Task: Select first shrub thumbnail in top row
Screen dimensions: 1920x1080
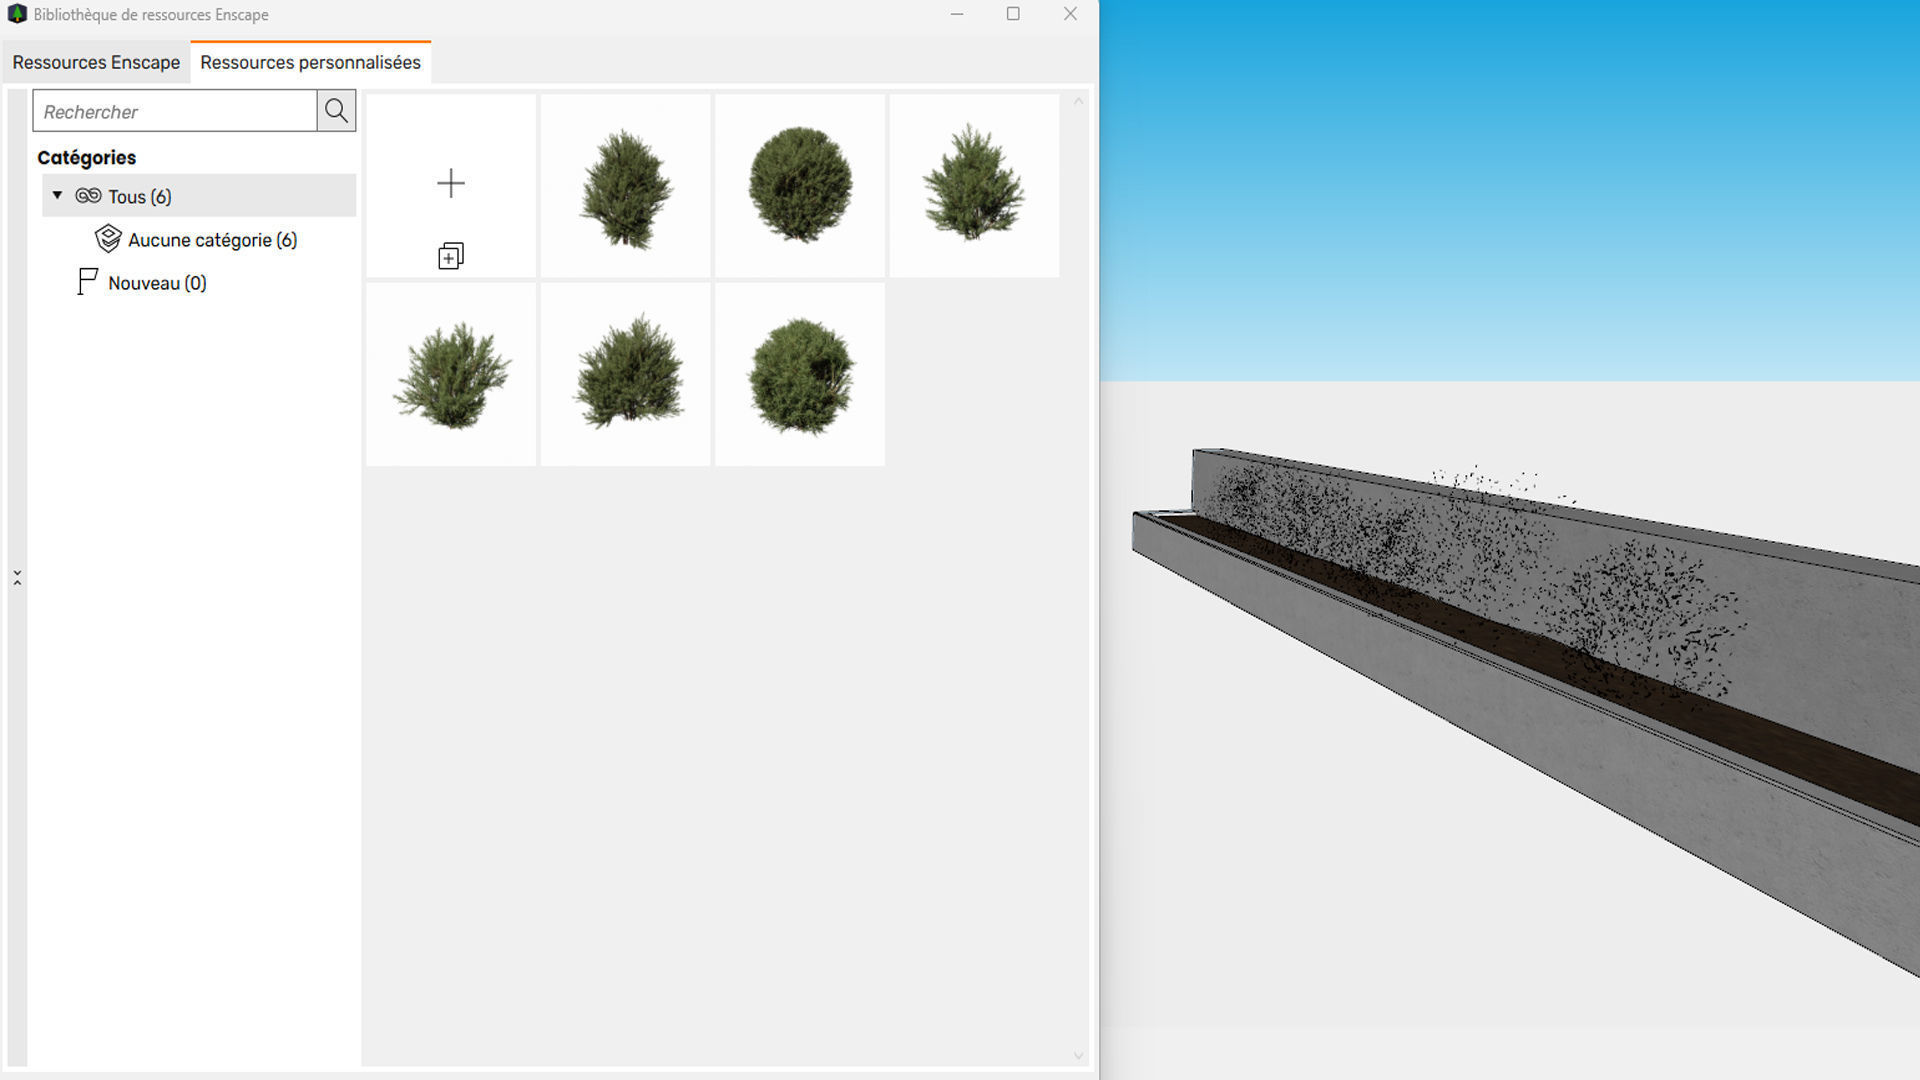Action: (x=626, y=186)
